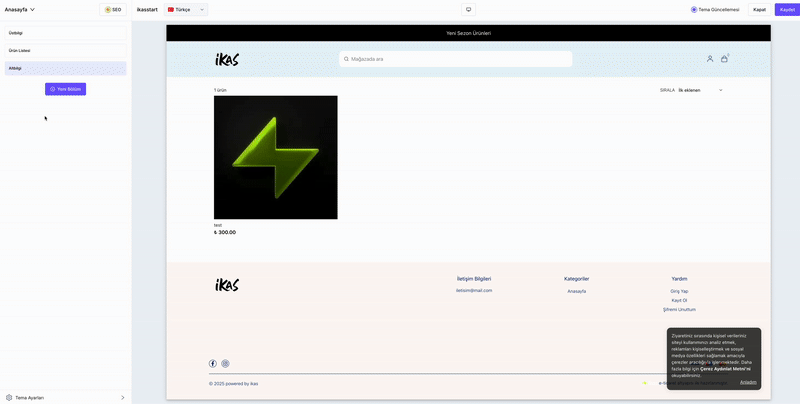The width and height of the screenshot is (800, 404).
Task: Click the ikas logo in the header
Action: (227, 59)
